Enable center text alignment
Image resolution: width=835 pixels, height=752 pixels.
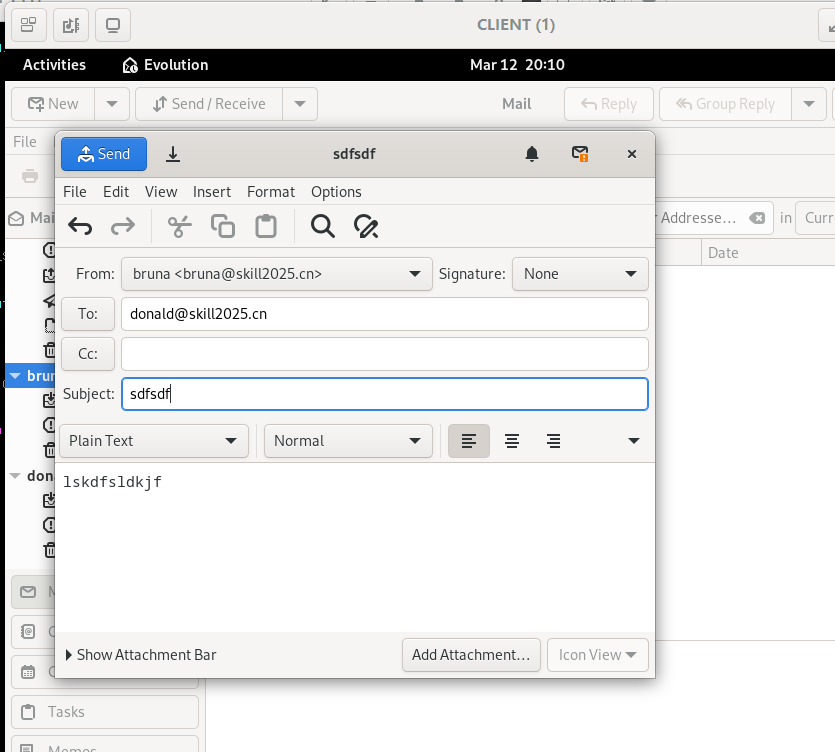pyautogui.click(x=512, y=441)
